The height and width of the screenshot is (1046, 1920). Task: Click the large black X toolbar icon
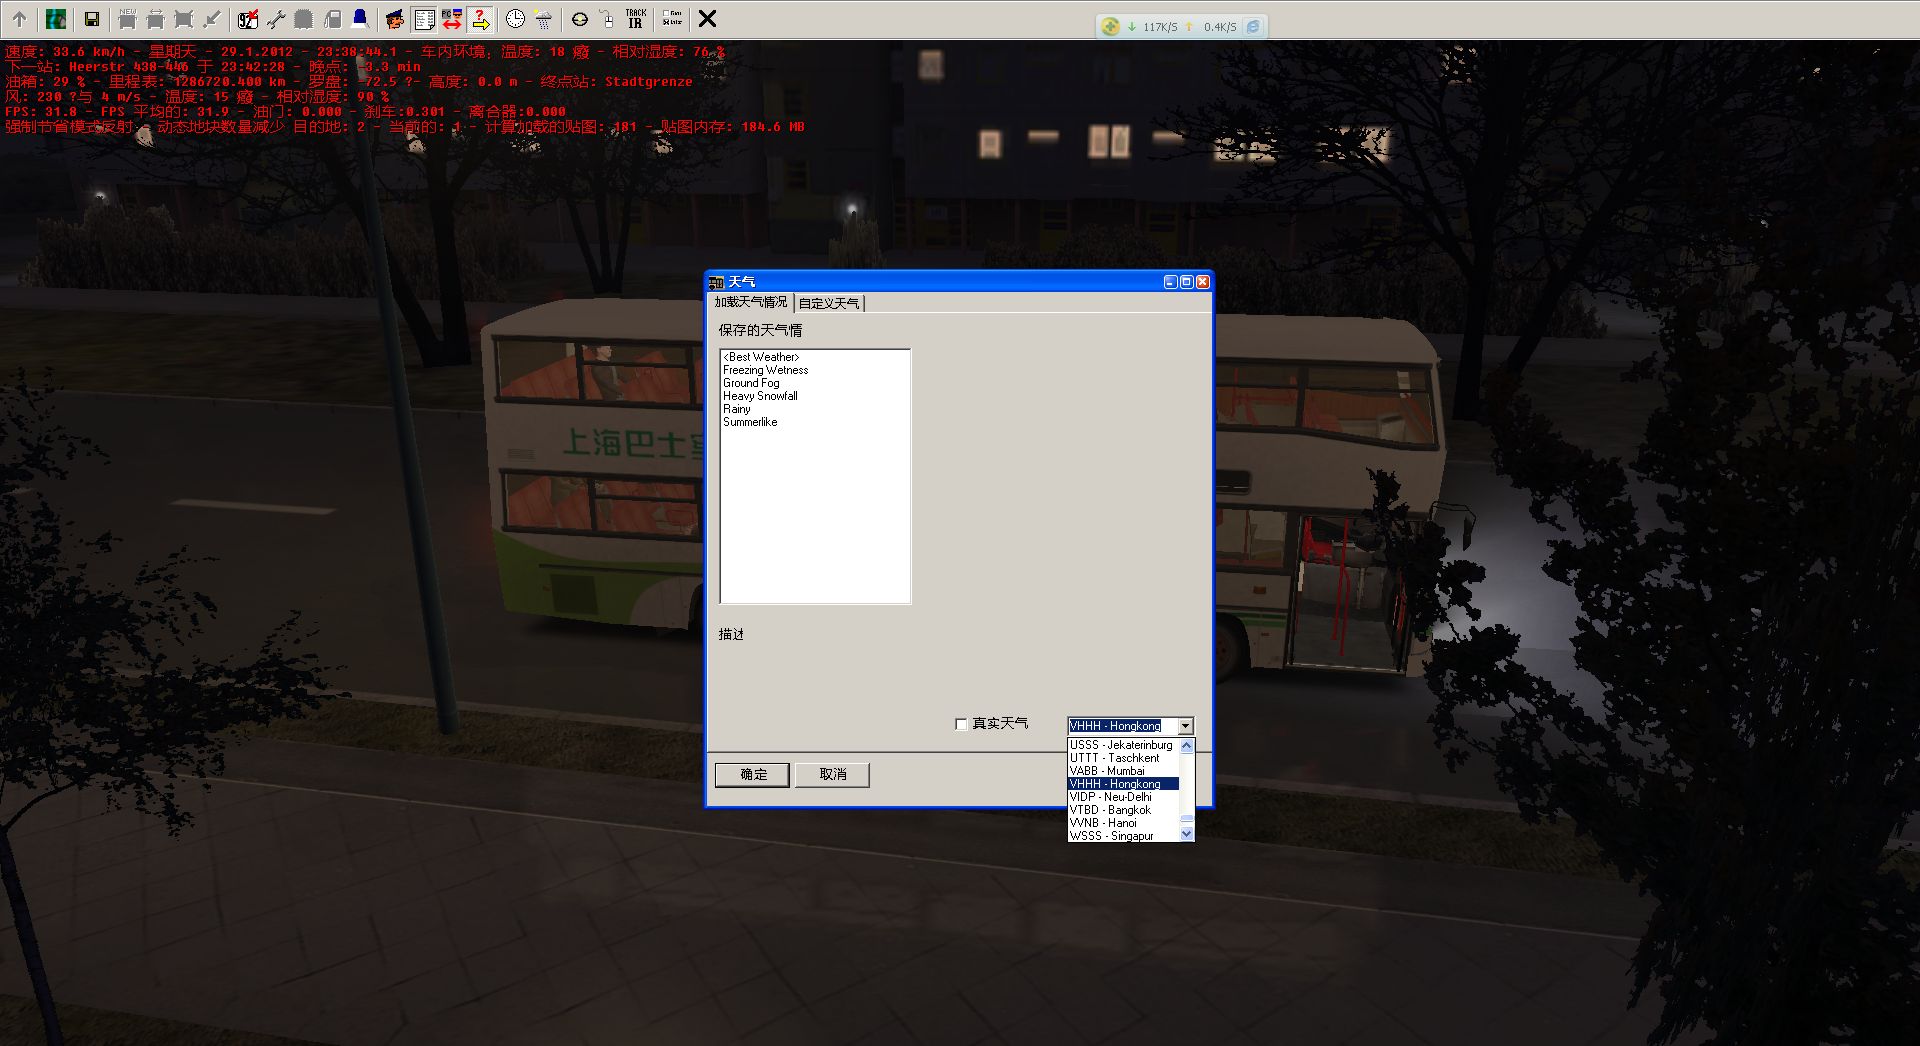[x=707, y=19]
